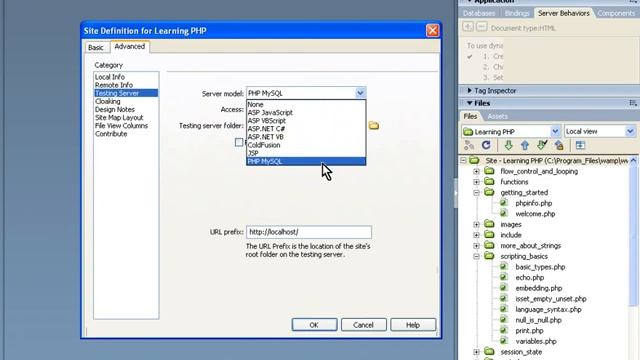Choose PHP MySQL in the open list
640x360 pixels.
pyautogui.click(x=306, y=161)
